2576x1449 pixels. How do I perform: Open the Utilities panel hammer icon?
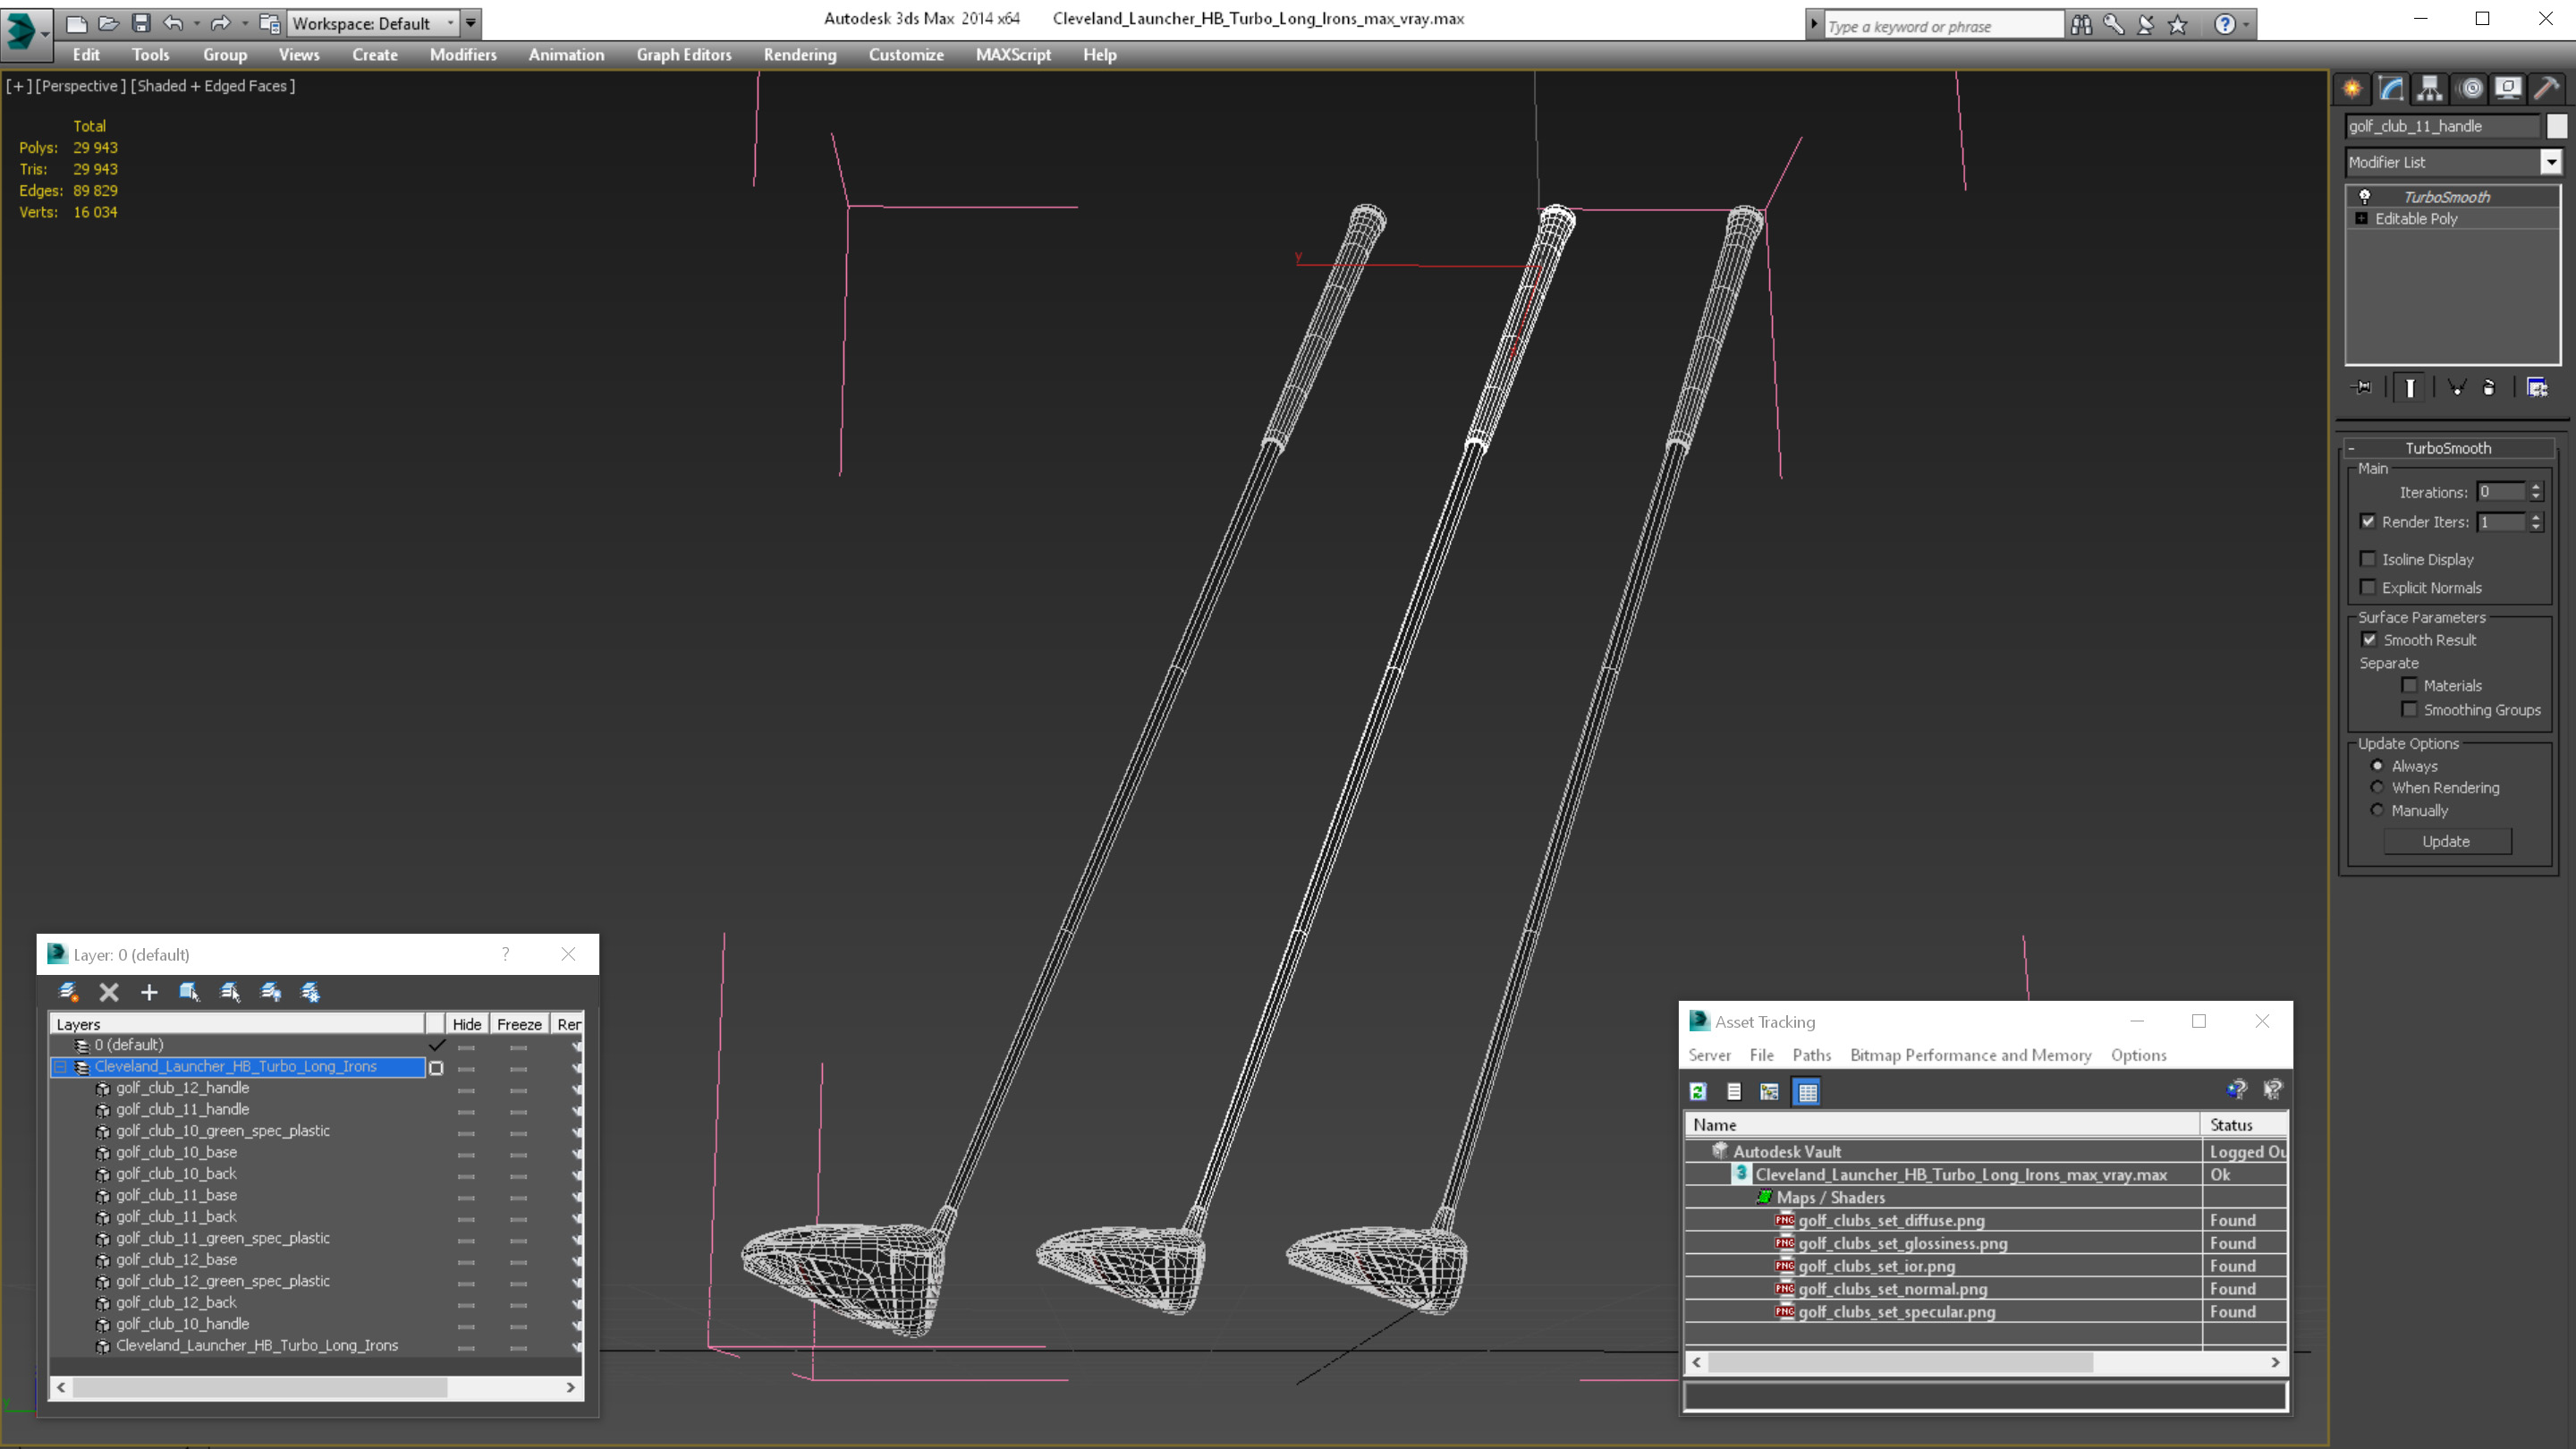2546,88
